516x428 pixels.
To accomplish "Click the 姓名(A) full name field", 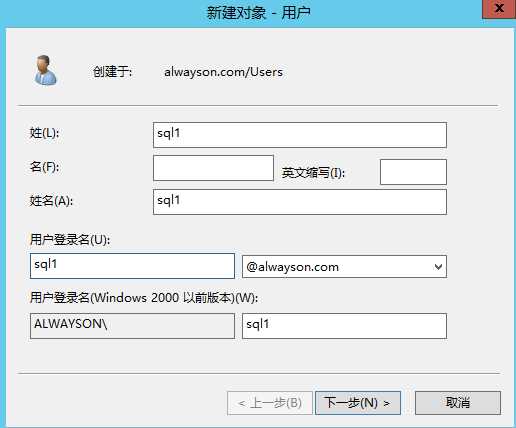I will [x=300, y=202].
